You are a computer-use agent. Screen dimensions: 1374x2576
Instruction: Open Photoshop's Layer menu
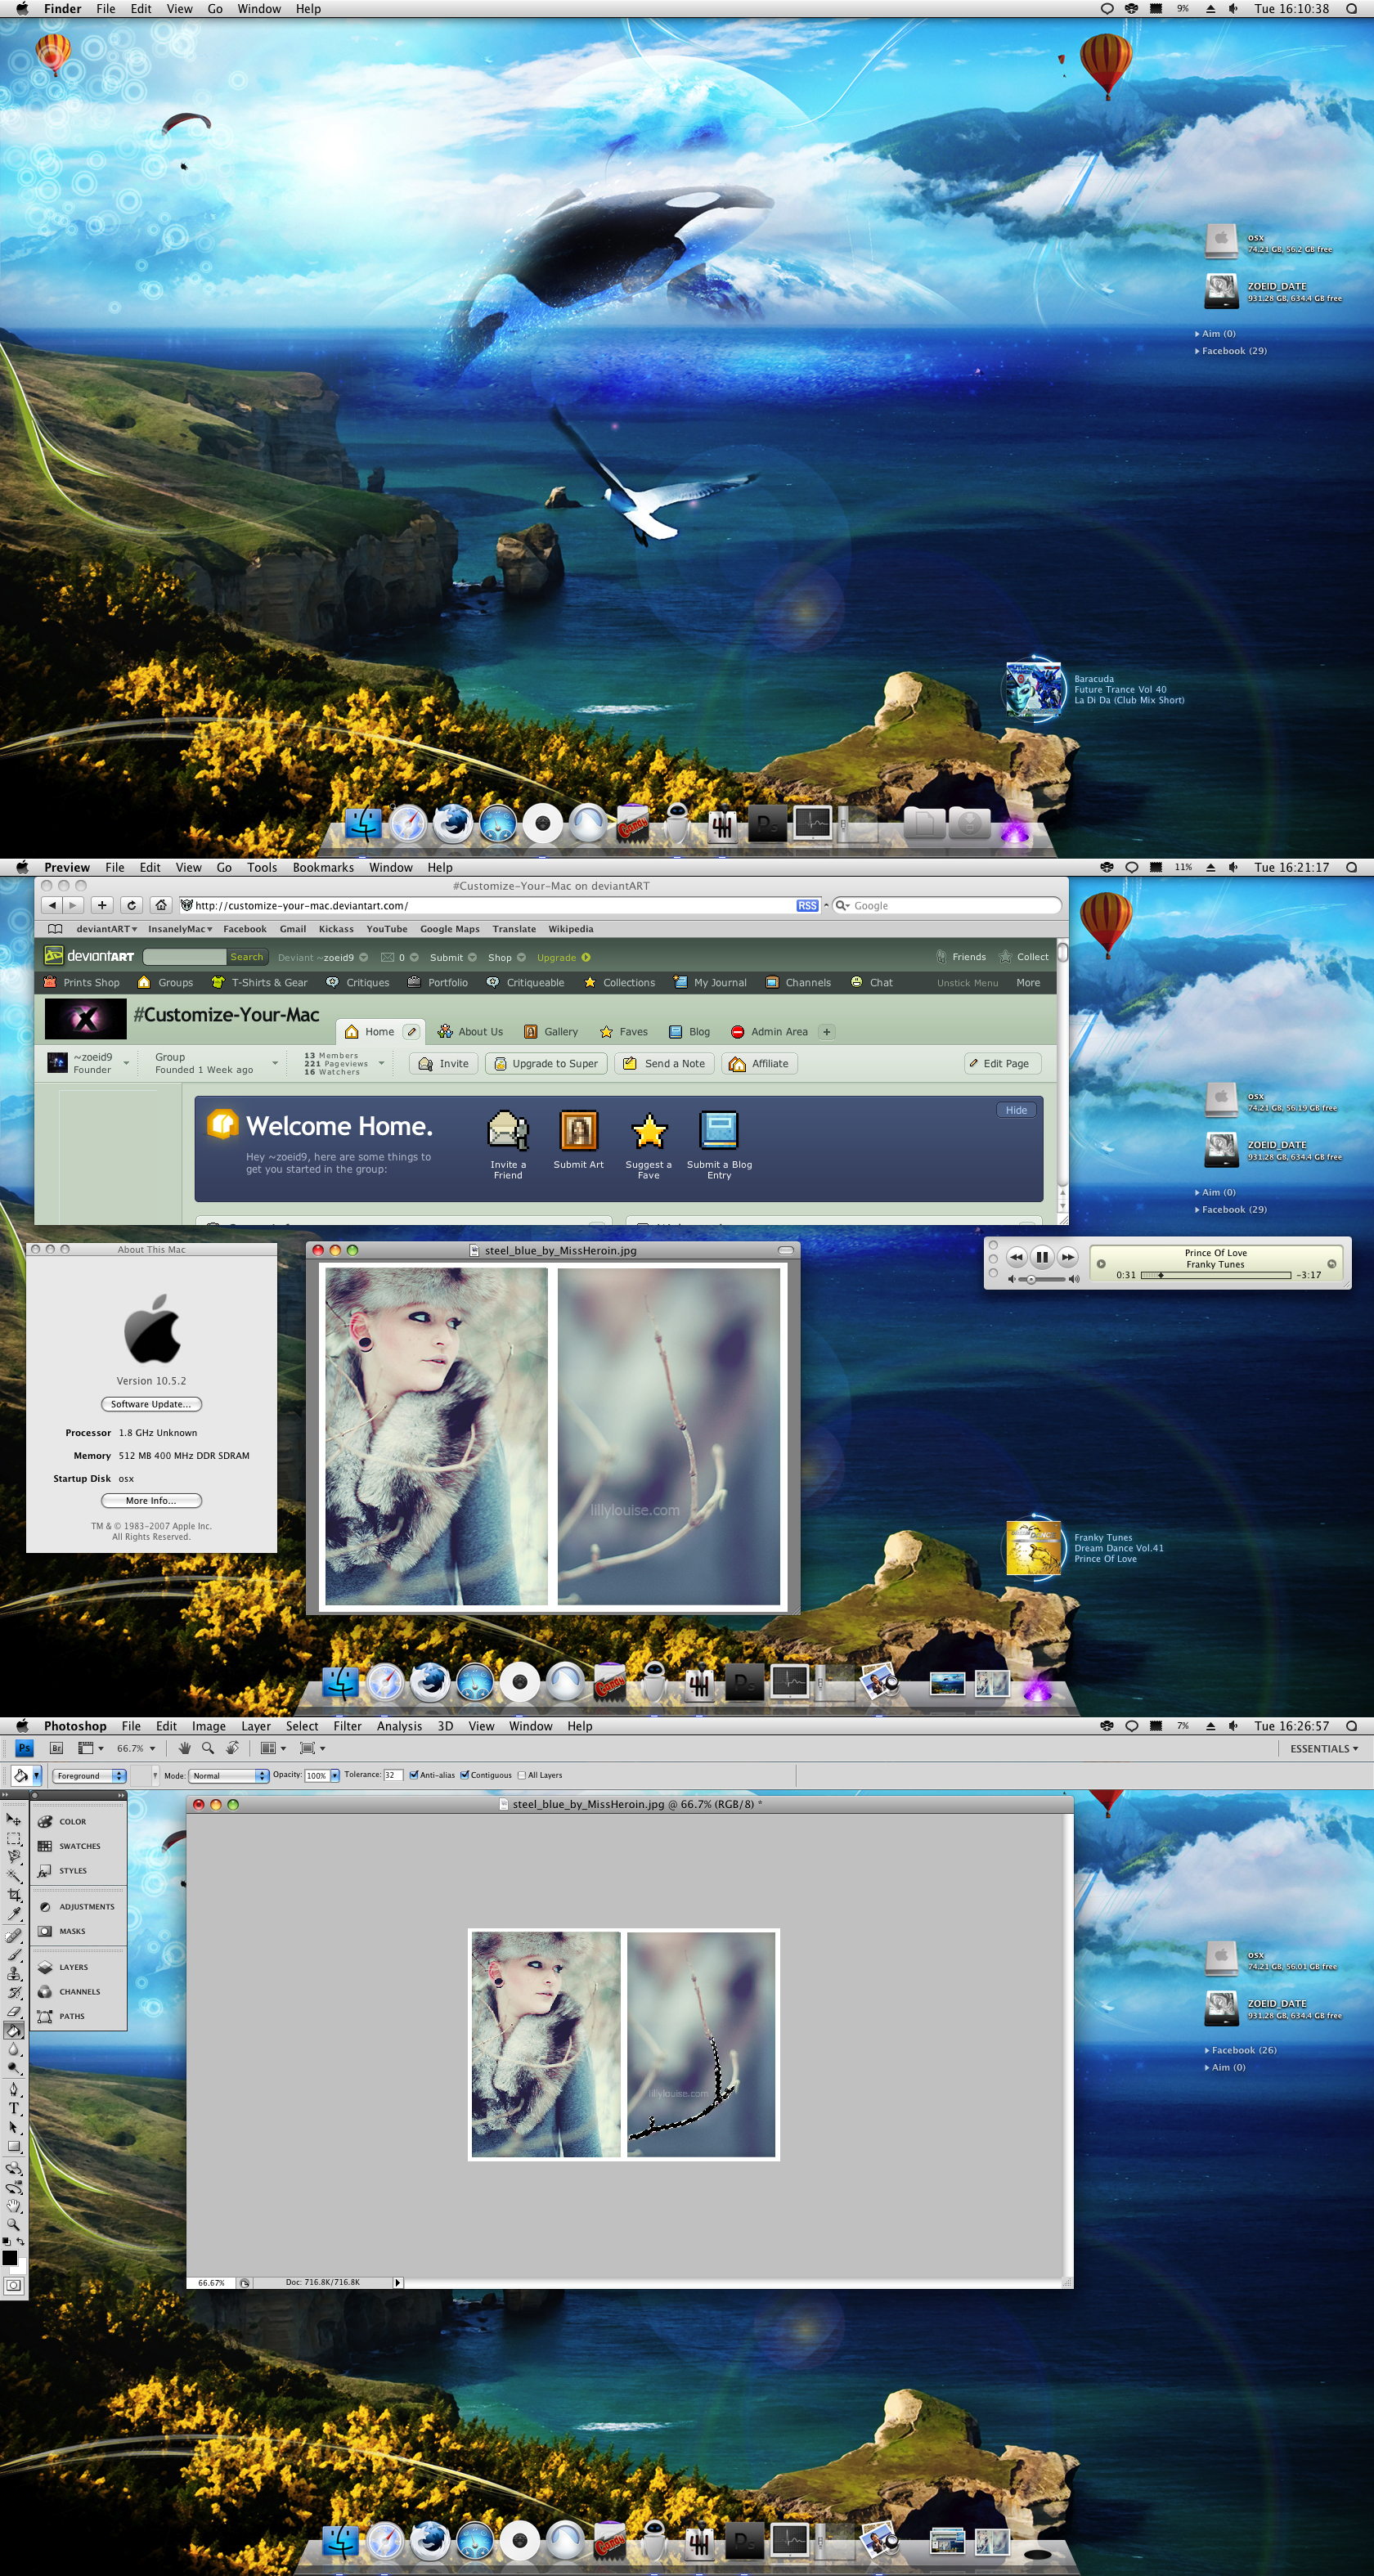[x=256, y=1726]
